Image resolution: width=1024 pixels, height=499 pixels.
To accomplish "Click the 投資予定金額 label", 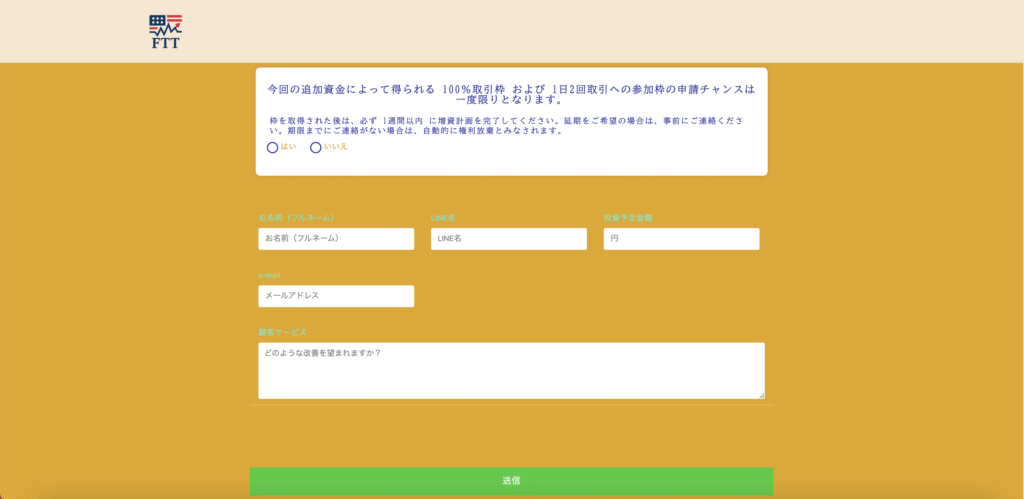I will pos(628,218).
